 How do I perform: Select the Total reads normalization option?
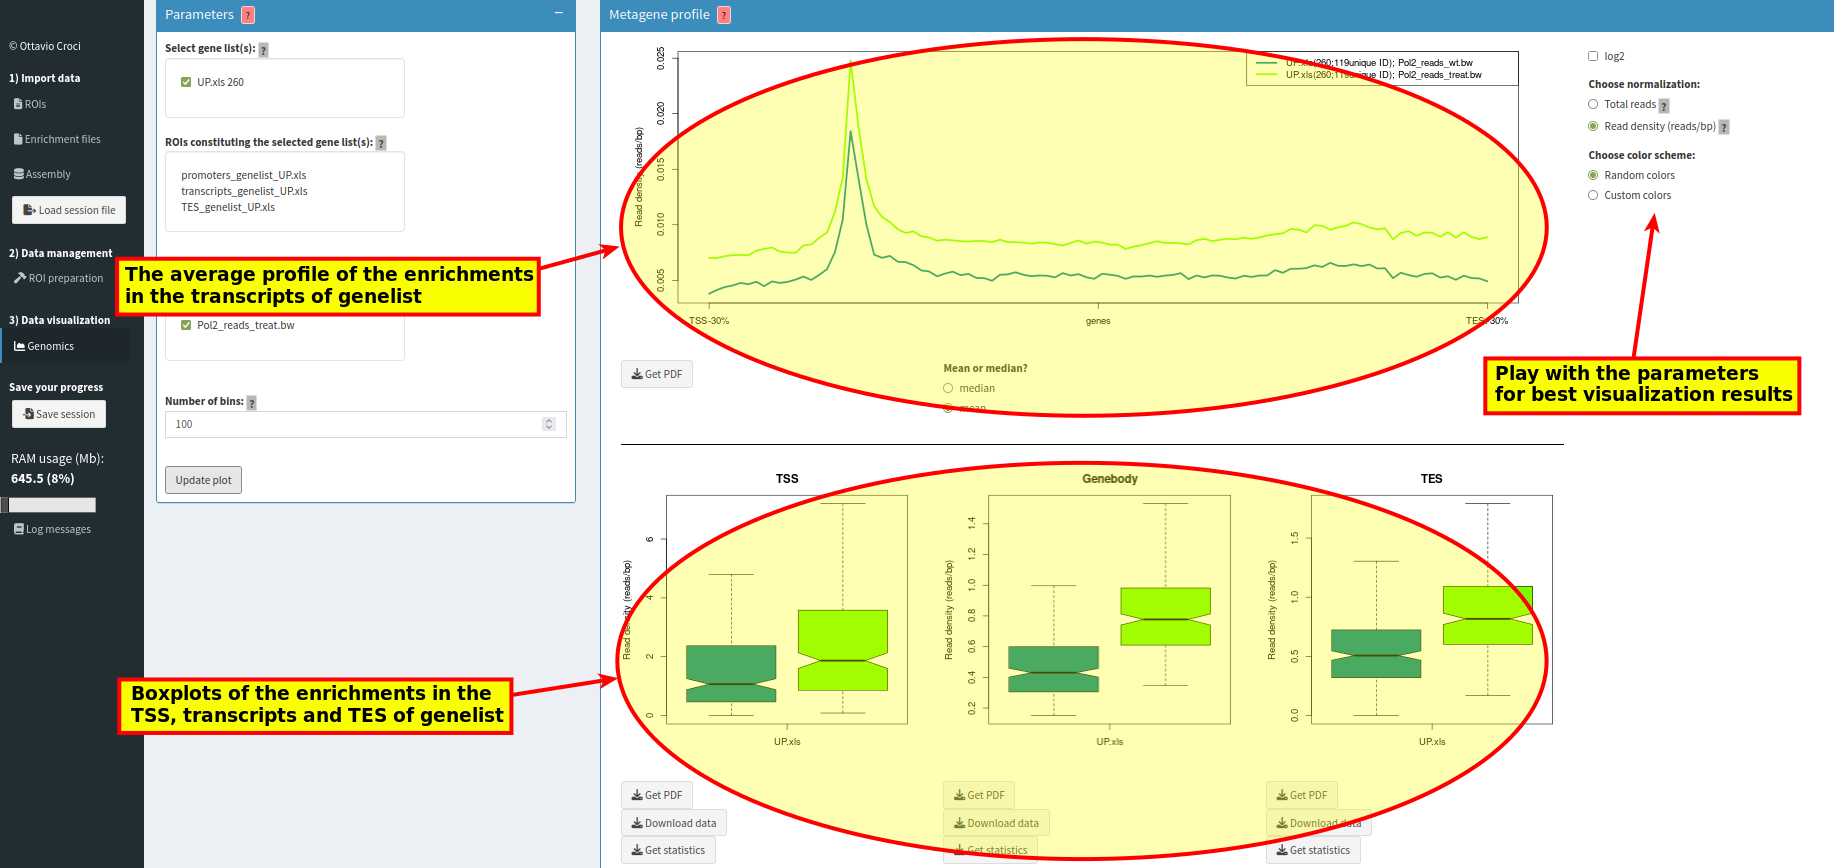coord(1593,104)
